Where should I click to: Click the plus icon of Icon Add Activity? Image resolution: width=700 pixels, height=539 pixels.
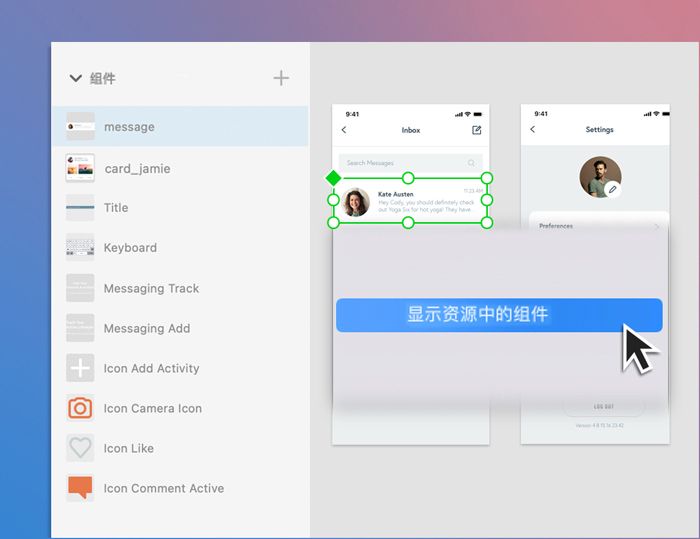pyautogui.click(x=80, y=368)
